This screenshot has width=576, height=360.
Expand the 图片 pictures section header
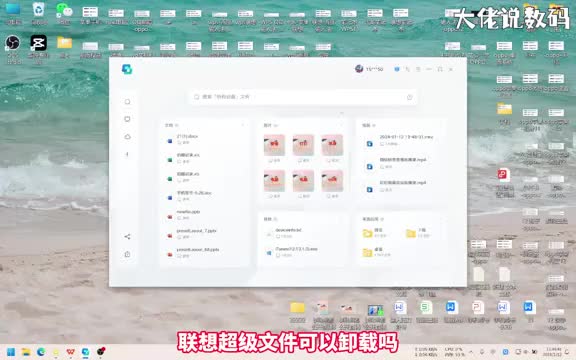click(270, 125)
